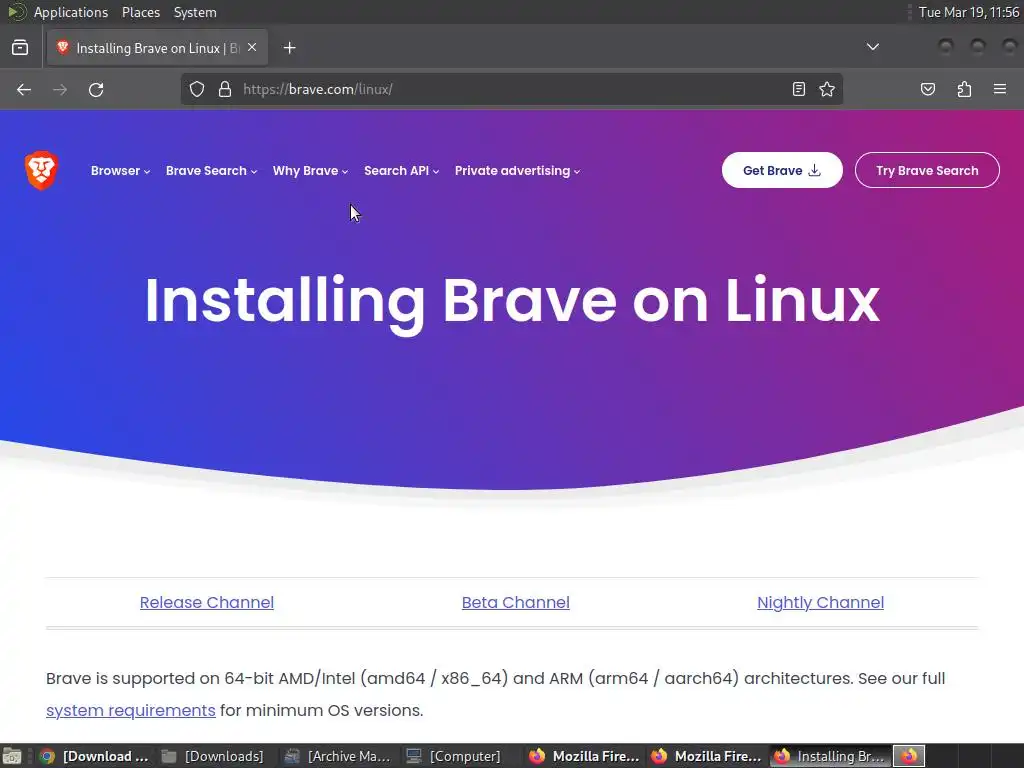Expand the Why Brave nav dropdown
The width and height of the screenshot is (1024, 768).
click(x=310, y=170)
